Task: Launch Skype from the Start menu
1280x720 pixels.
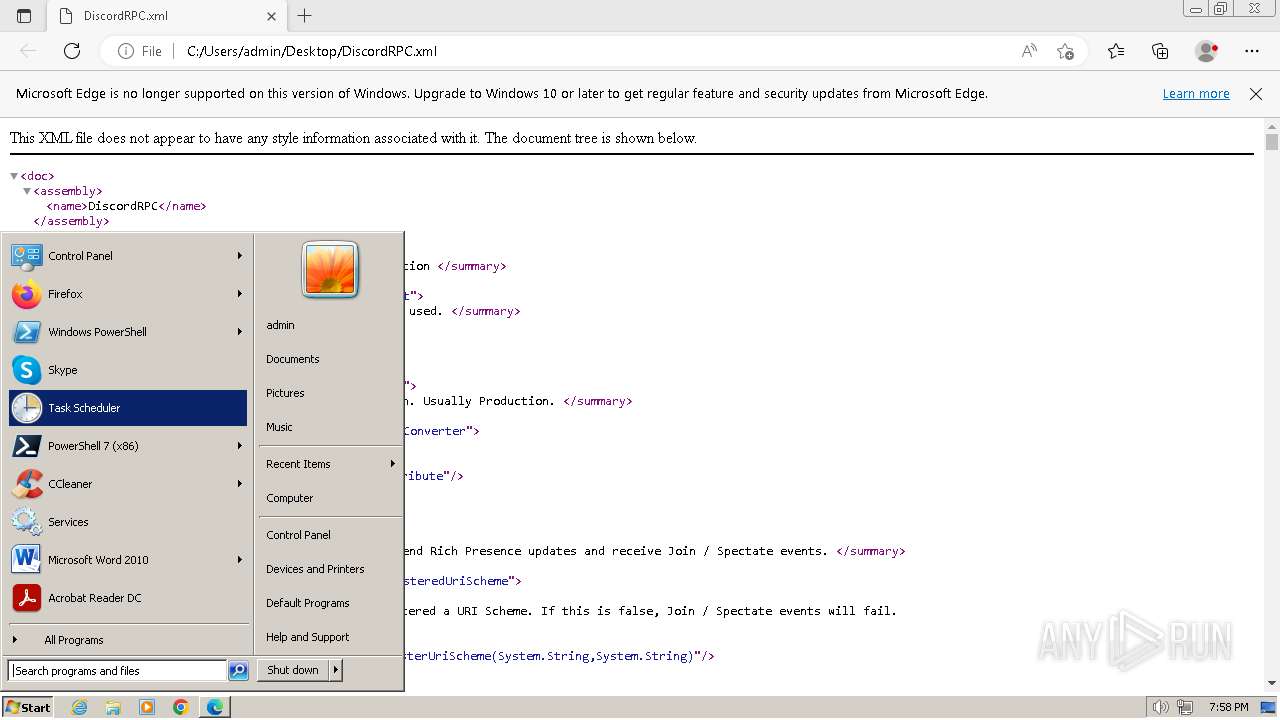Action: (x=128, y=370)
